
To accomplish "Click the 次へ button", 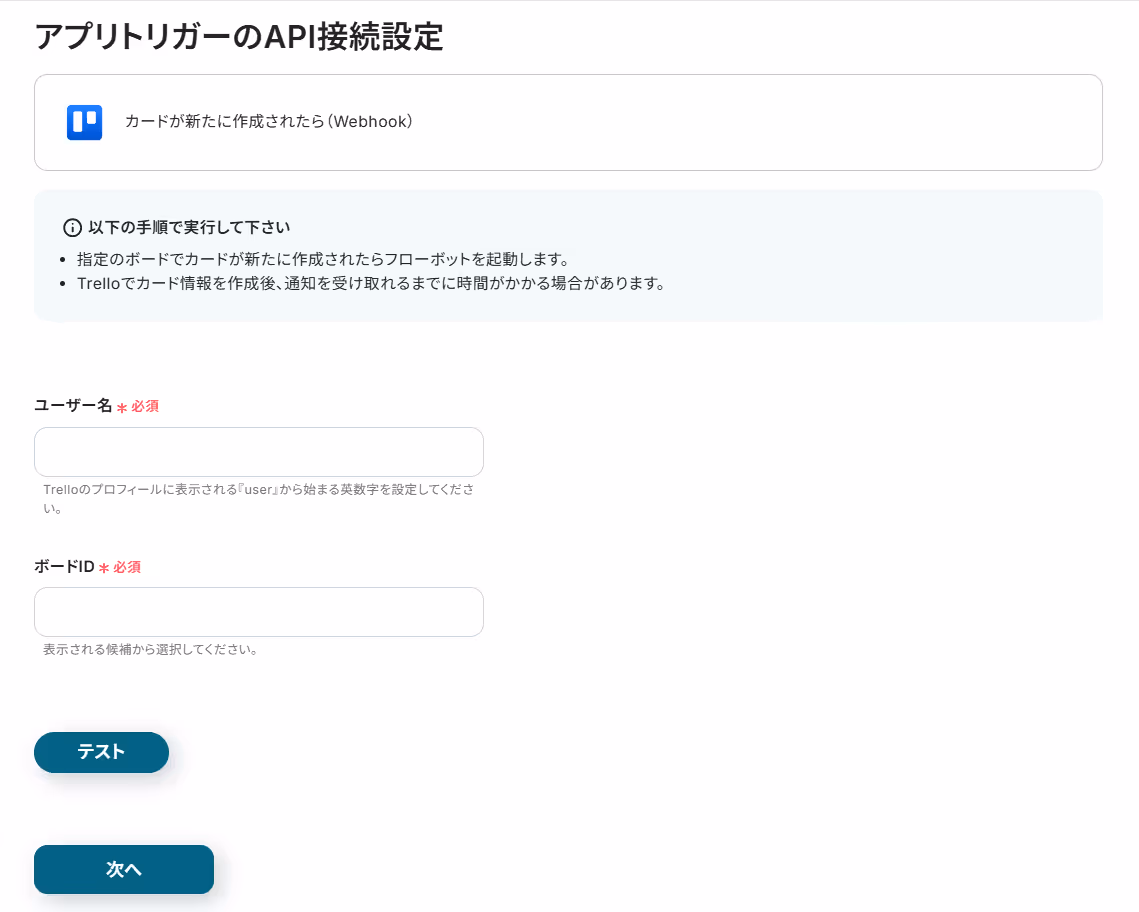I will pyautogui.click(x=124, y=869).
